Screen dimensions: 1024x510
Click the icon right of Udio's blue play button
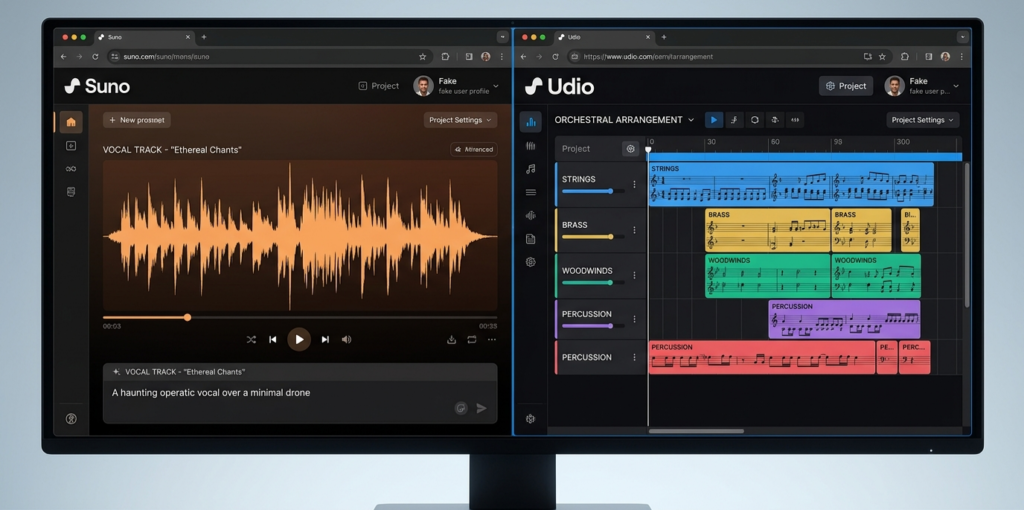click(x=734, y=120)
